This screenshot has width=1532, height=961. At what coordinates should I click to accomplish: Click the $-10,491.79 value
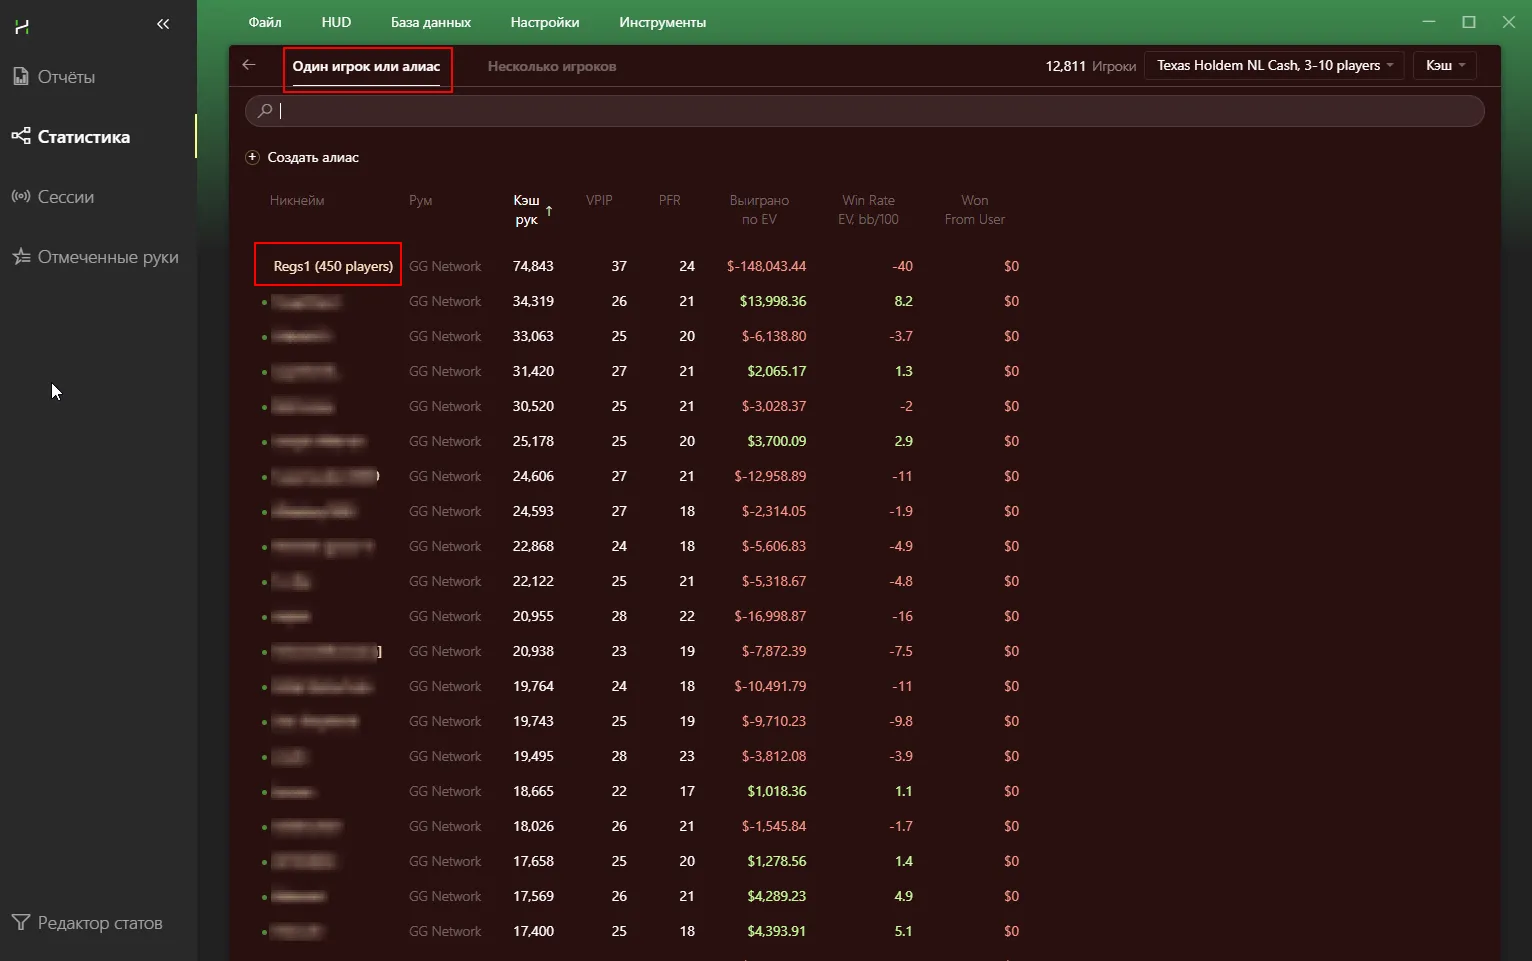(x=770, y=686)
